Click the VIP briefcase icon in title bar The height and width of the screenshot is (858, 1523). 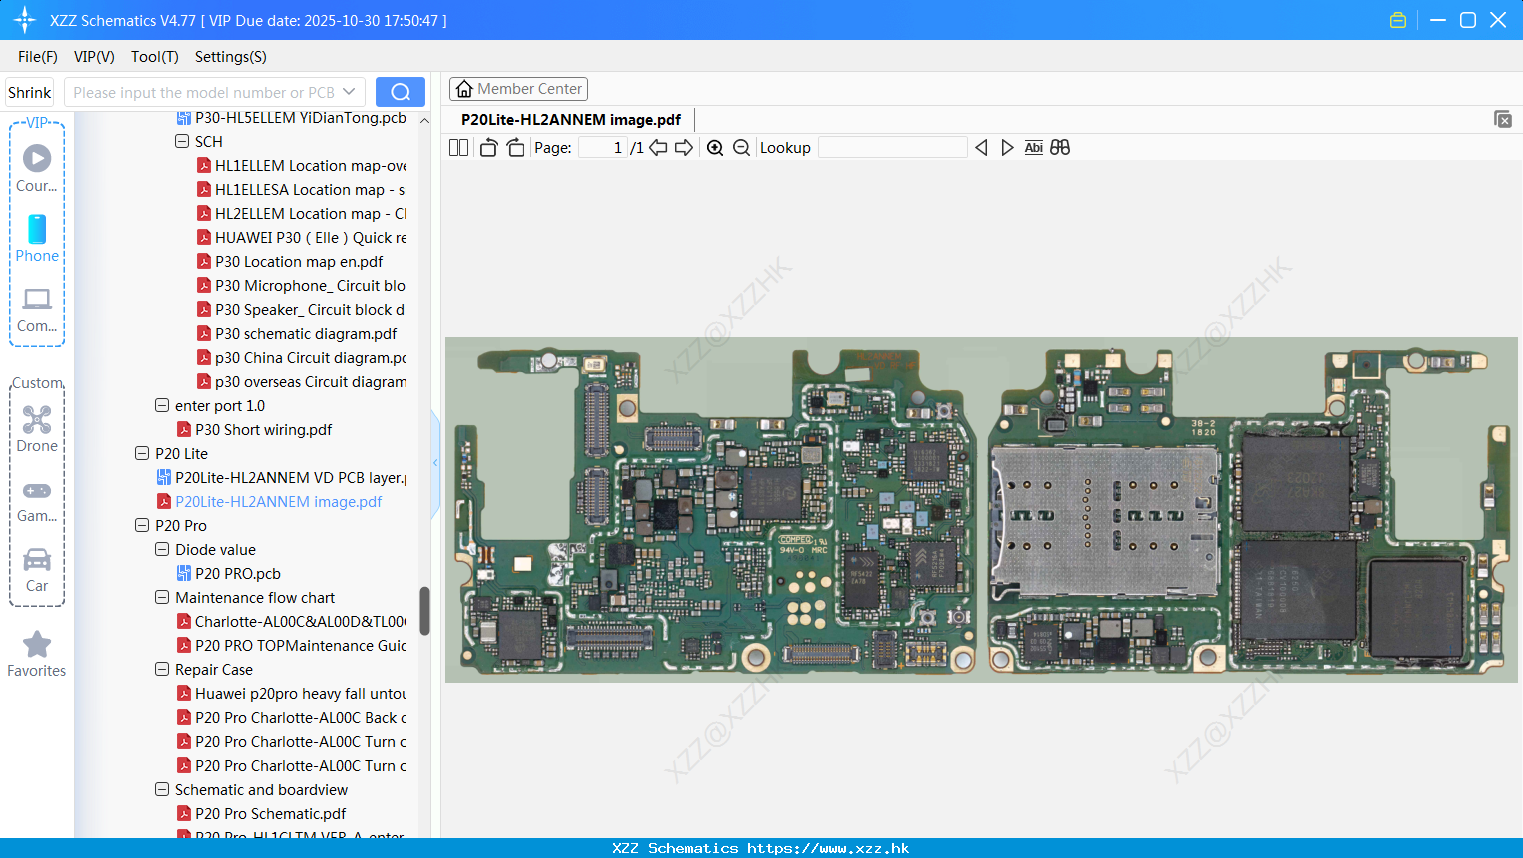pos(1398,20)
